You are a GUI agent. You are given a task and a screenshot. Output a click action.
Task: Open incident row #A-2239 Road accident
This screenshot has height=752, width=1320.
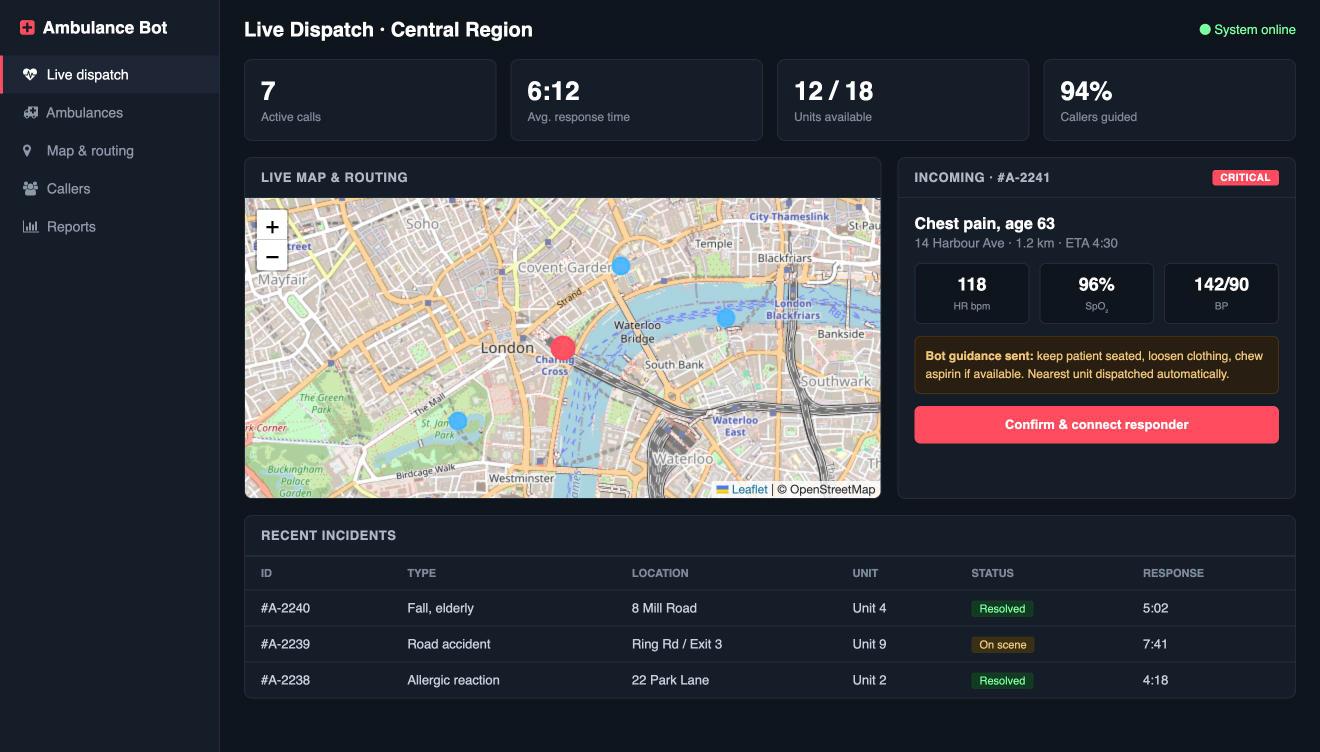click(x=770, y=644)
